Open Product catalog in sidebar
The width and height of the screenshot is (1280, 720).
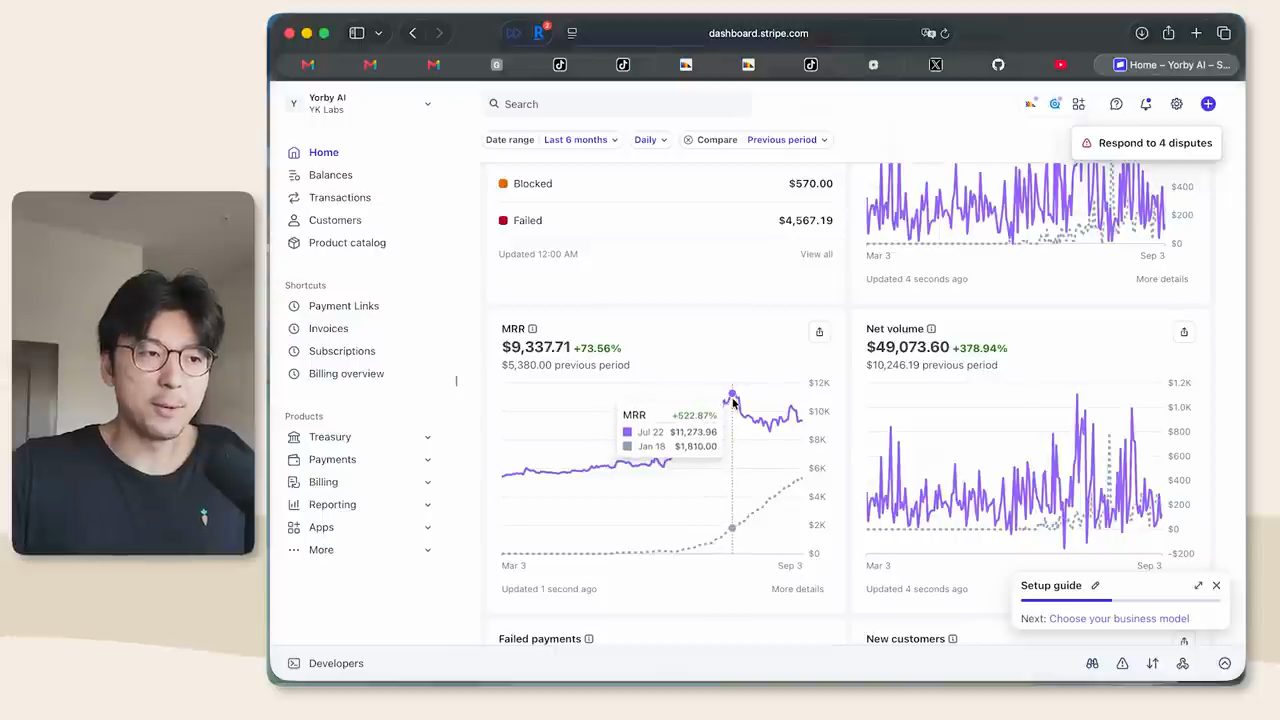347,243
